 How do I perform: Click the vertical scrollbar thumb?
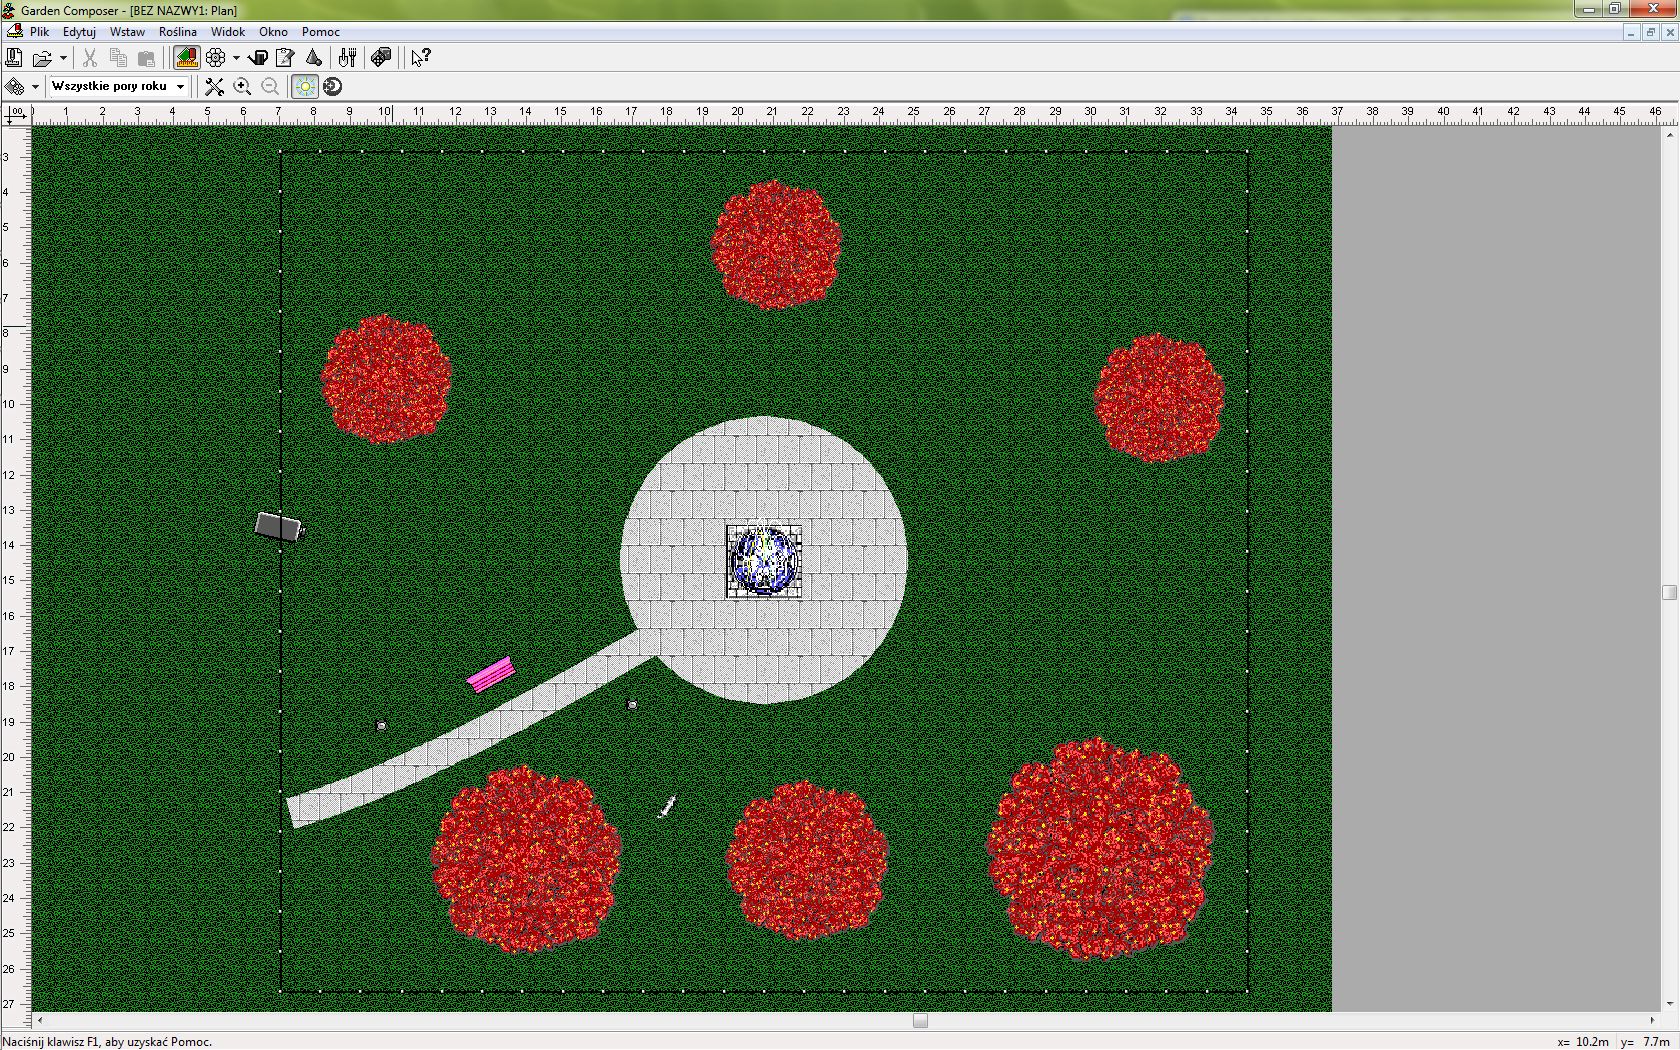[x=1669, y=592]
